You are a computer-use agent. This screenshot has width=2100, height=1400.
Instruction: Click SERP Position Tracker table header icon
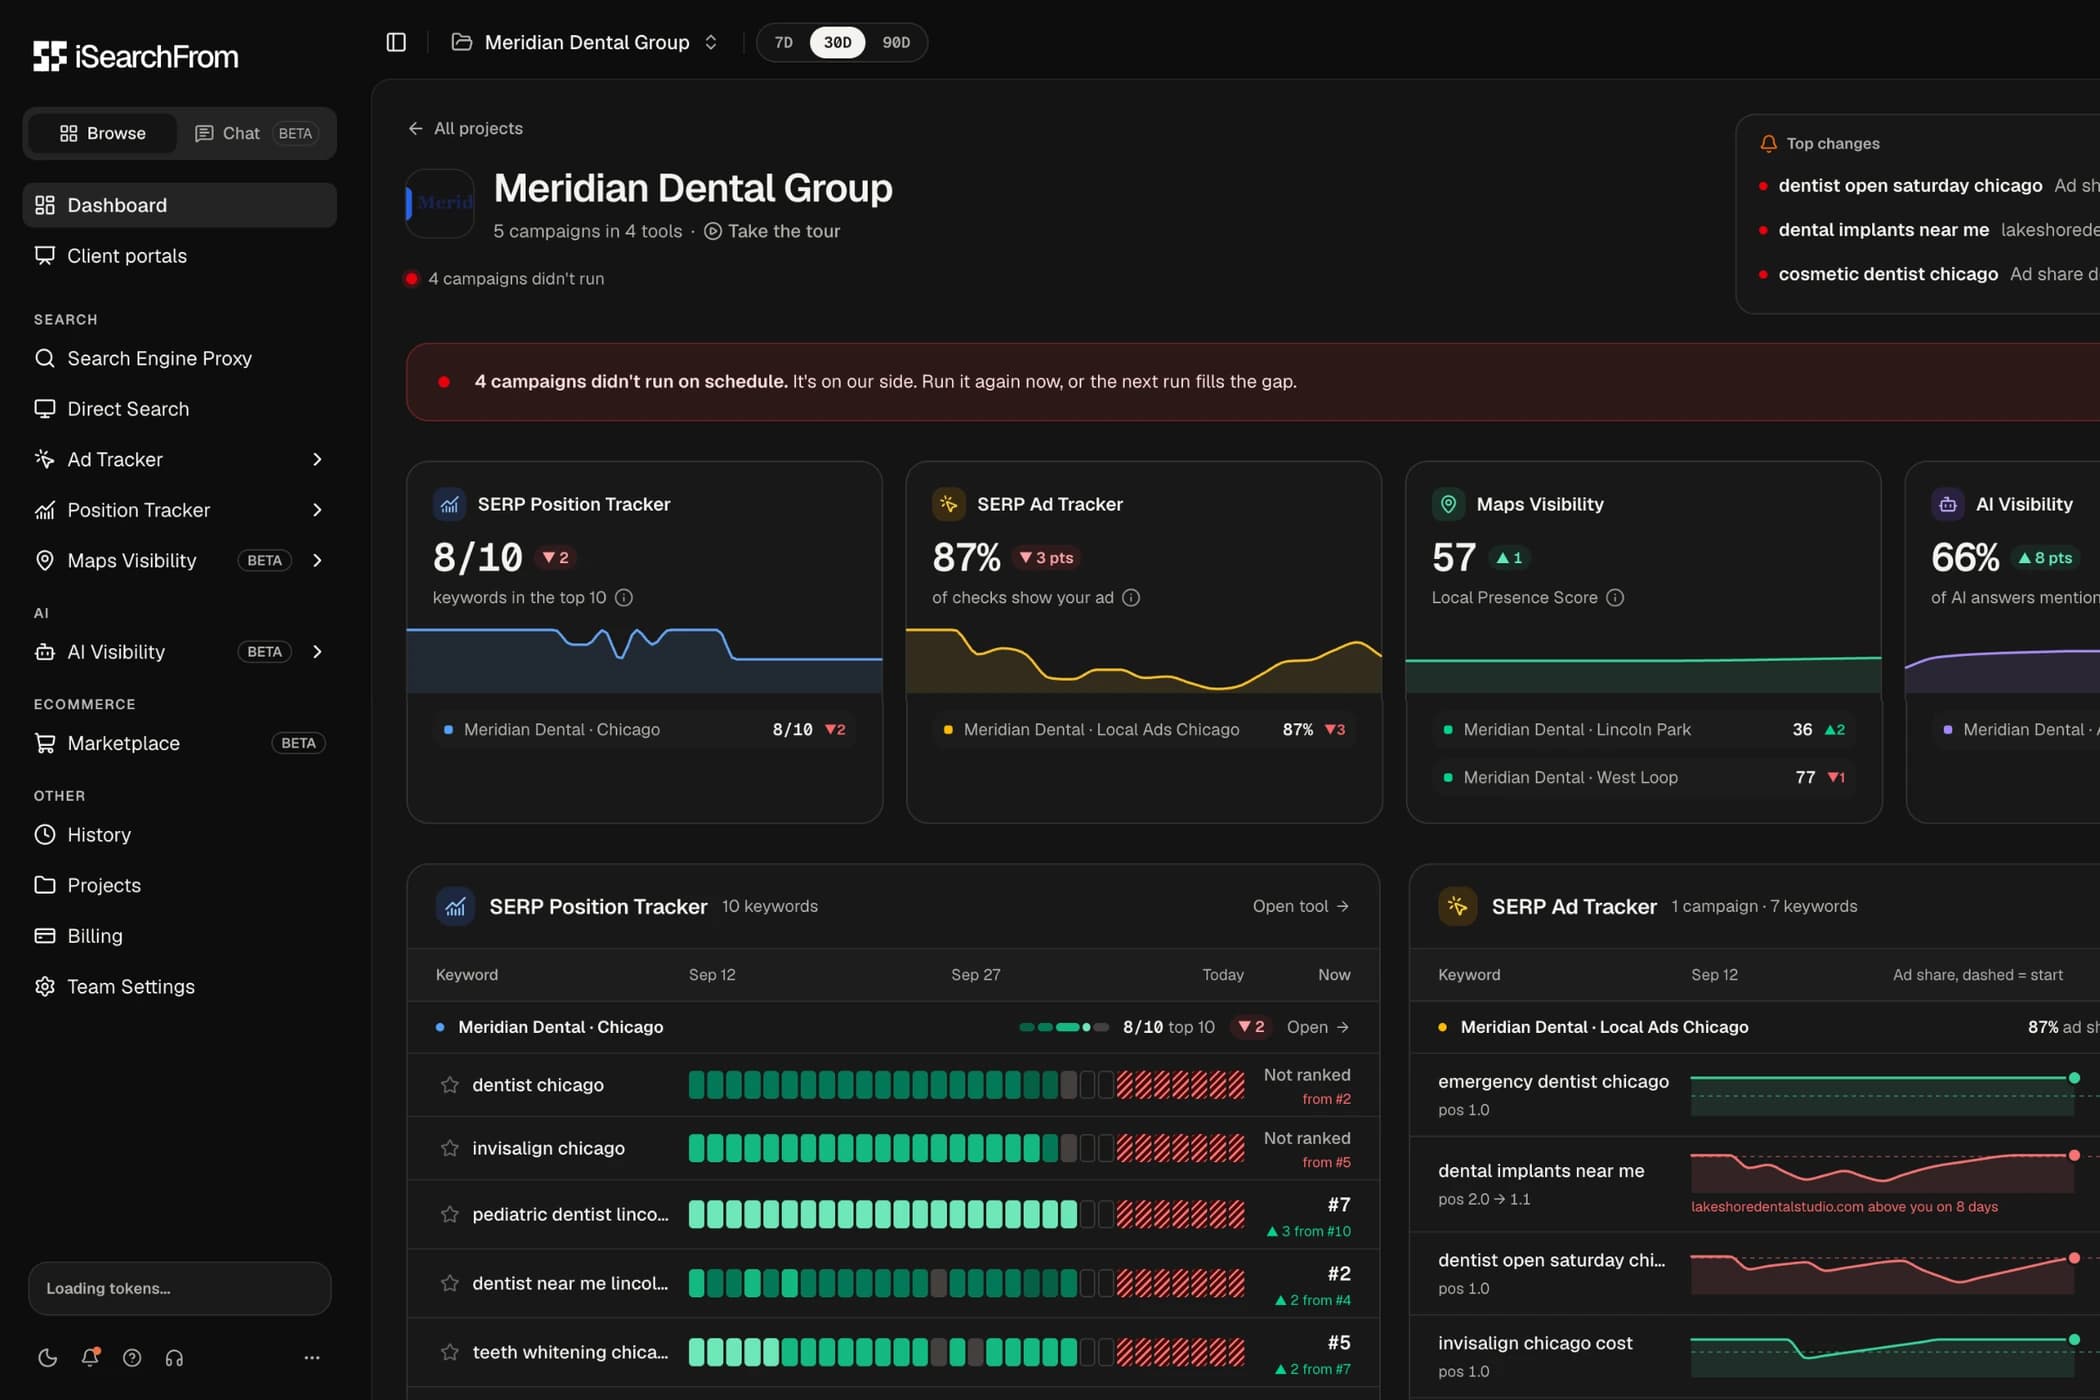455,906
